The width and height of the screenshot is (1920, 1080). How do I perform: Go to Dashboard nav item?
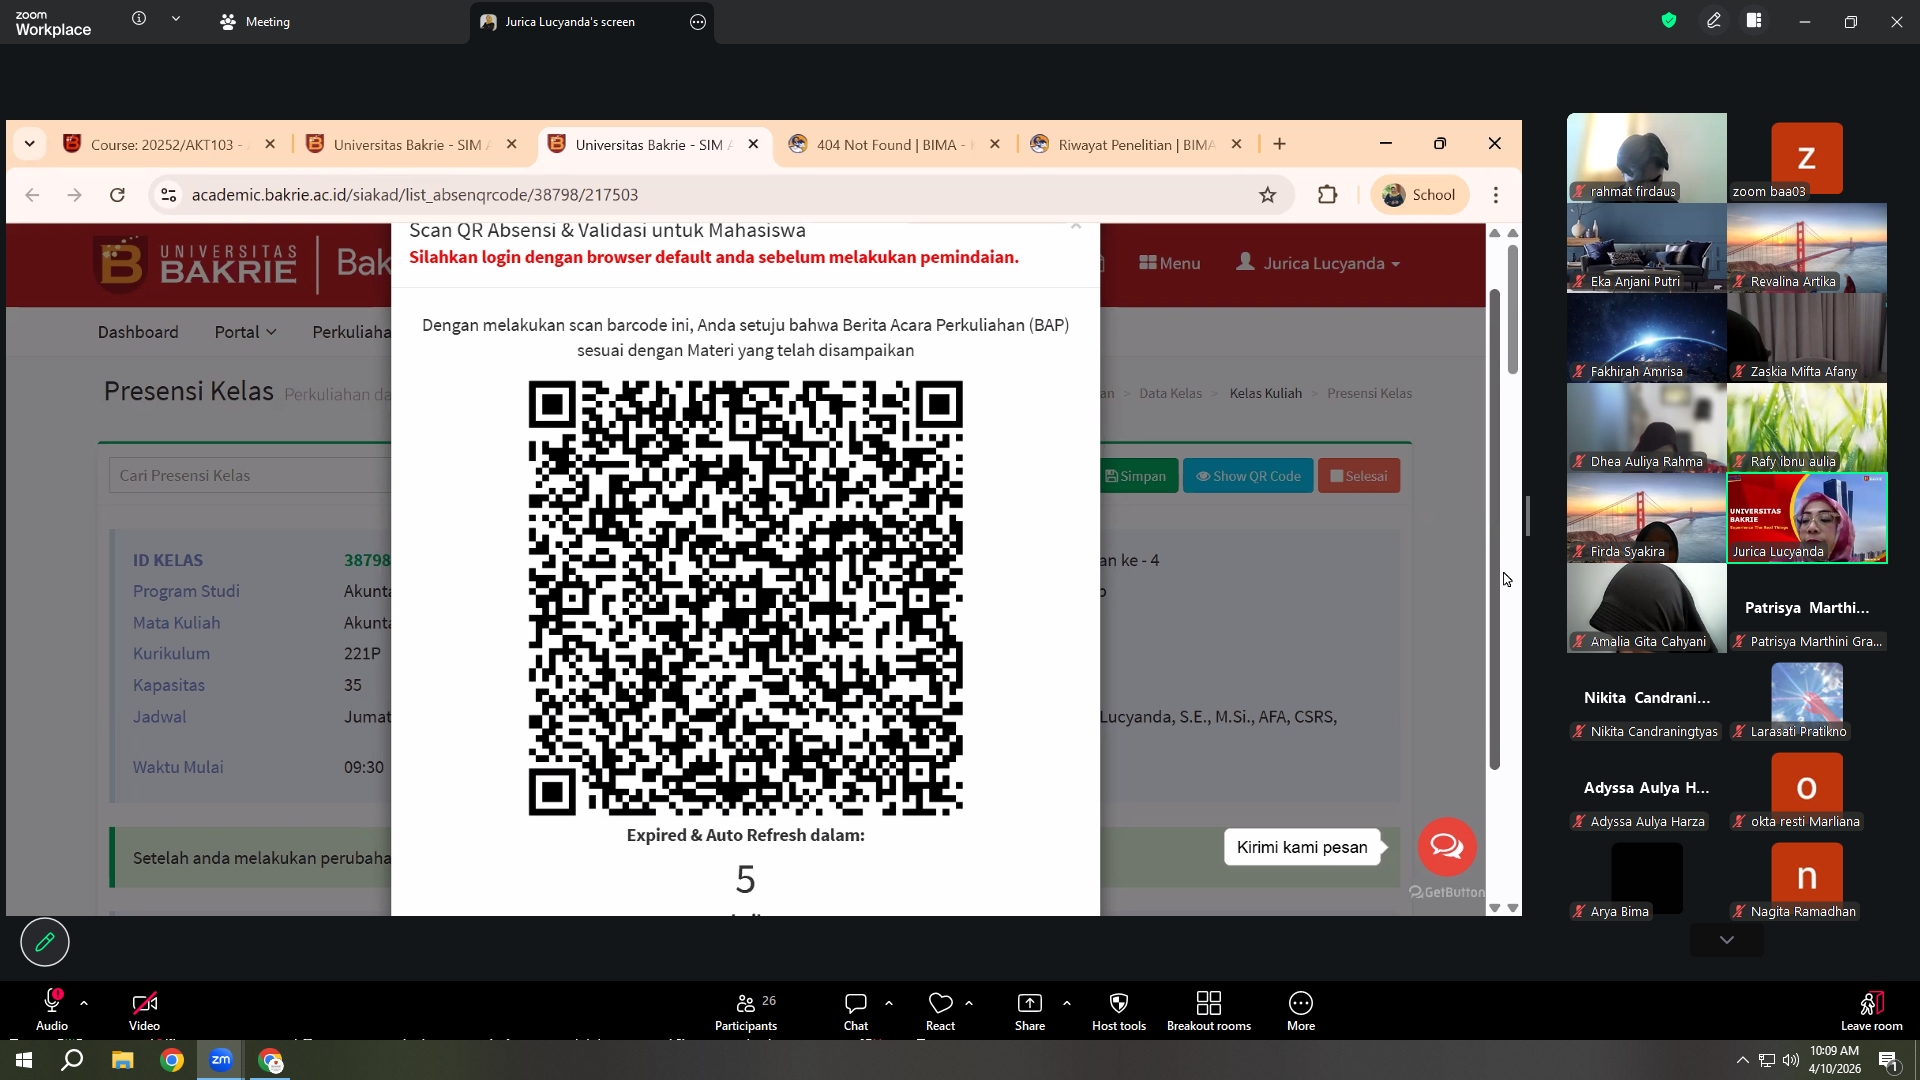tap(138, 332)
